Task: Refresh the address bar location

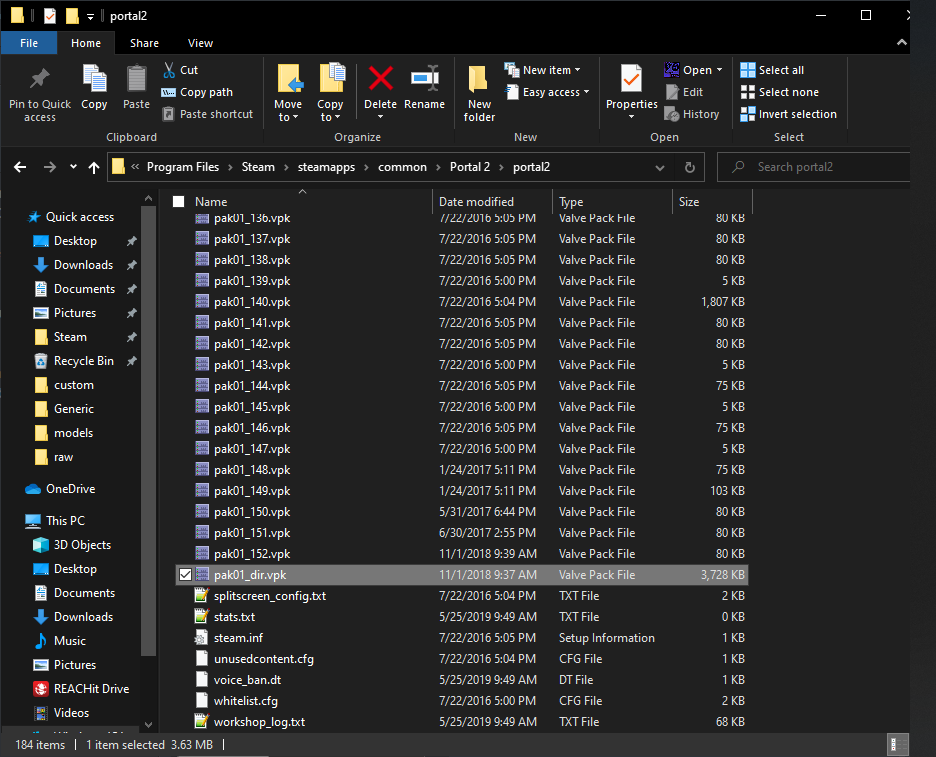Action: click(x=689, y=167)
